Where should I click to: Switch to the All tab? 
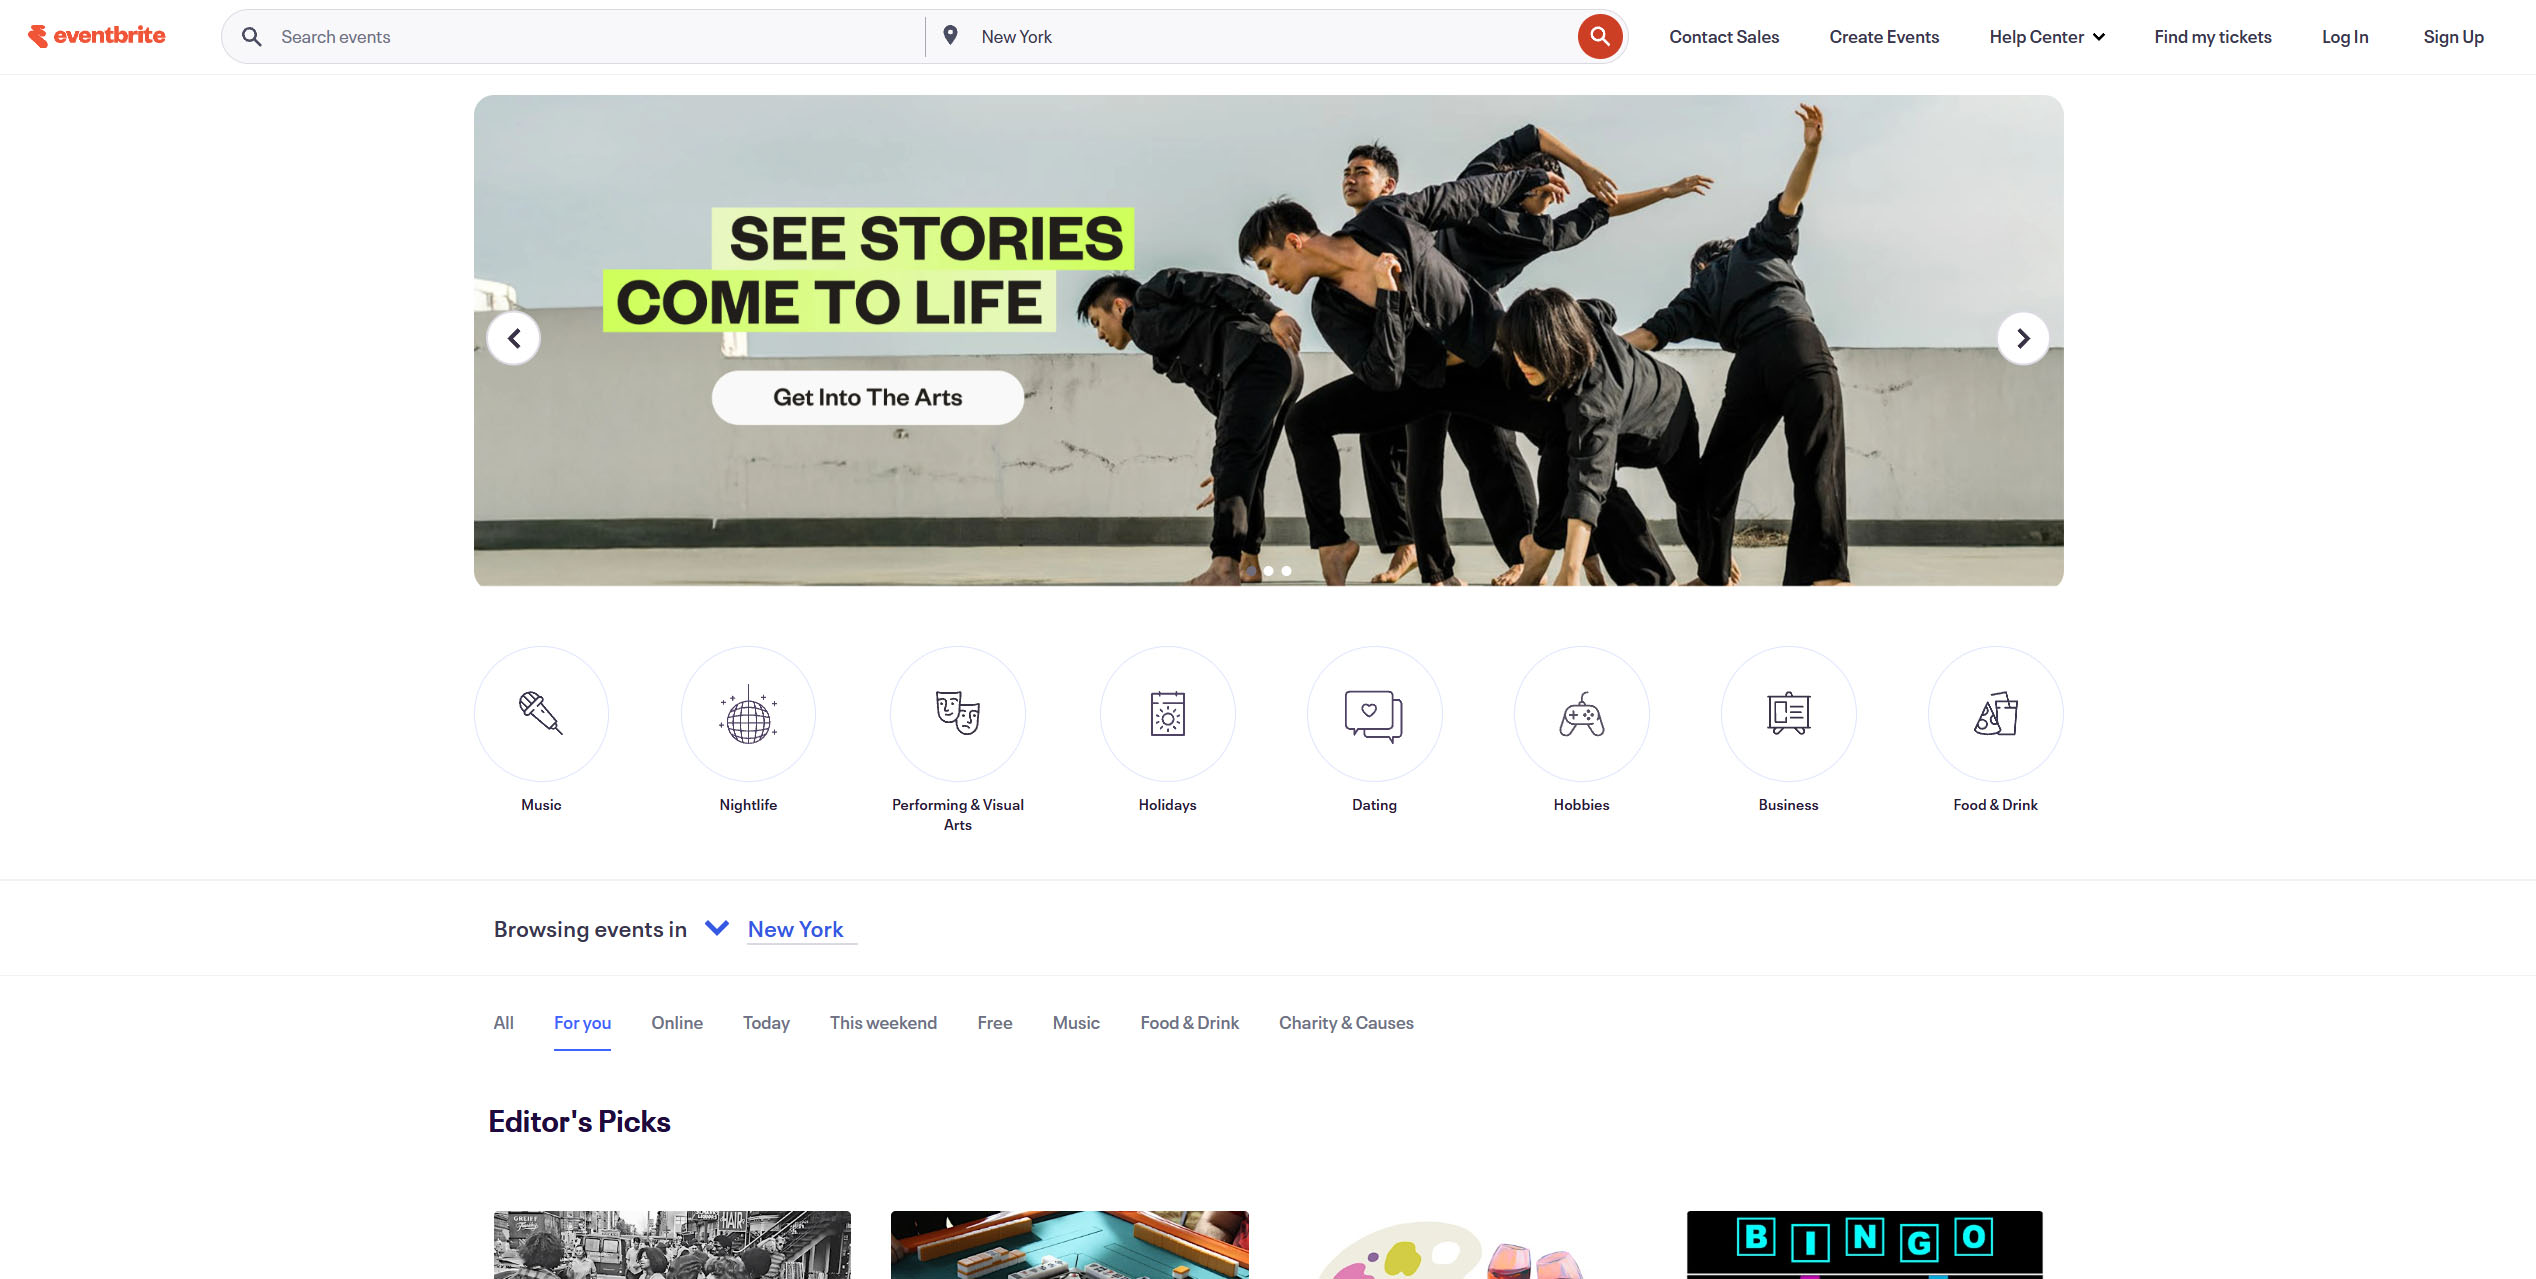coord(503,1023)
